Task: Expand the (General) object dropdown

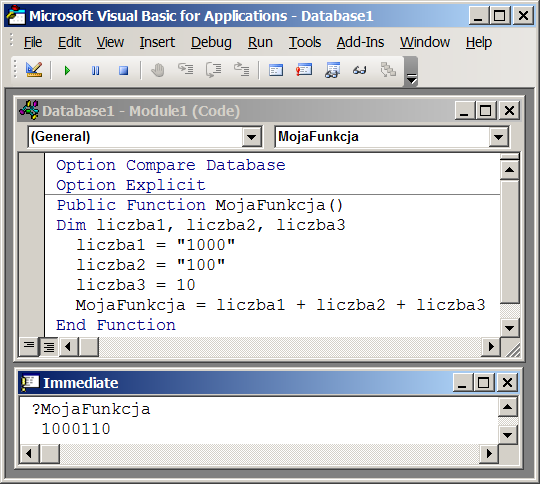Action: coord(251,137)
